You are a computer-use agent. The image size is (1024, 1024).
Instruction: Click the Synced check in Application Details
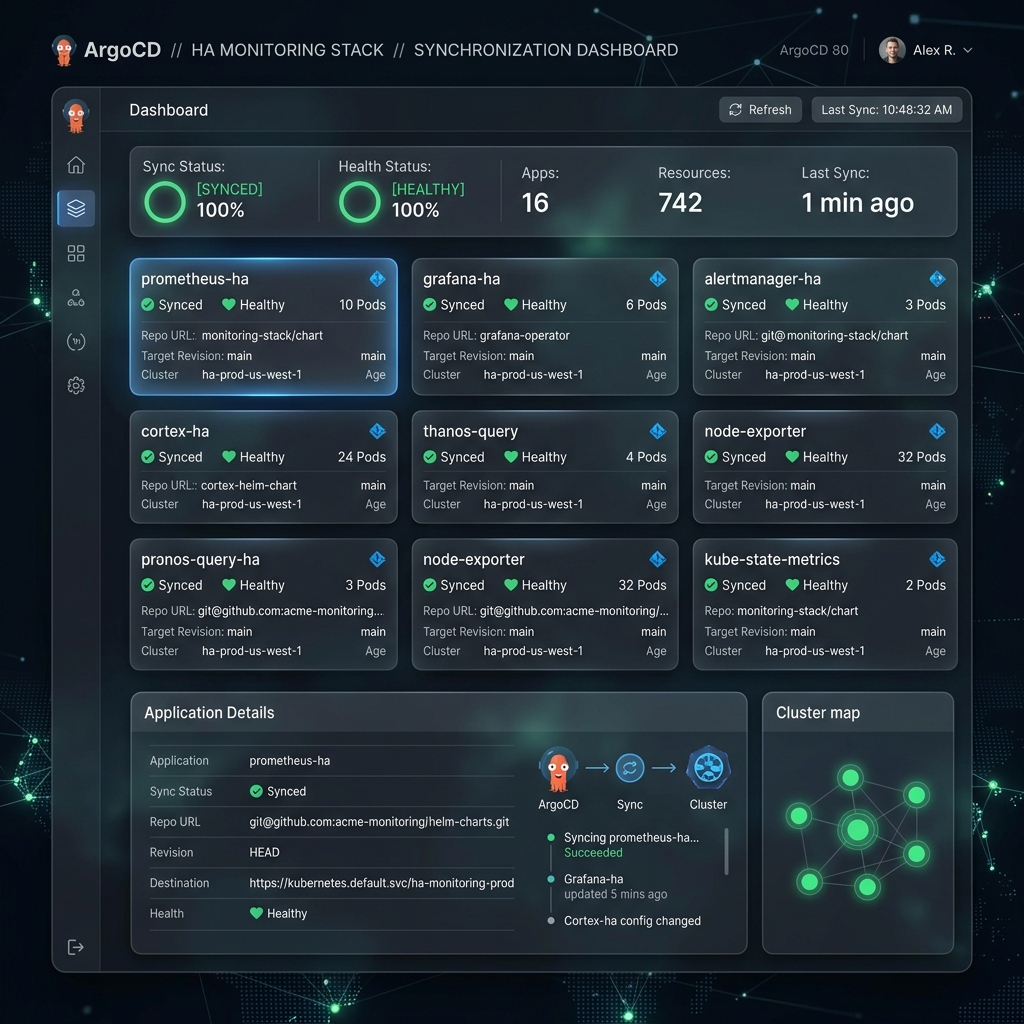click(256, 792)
